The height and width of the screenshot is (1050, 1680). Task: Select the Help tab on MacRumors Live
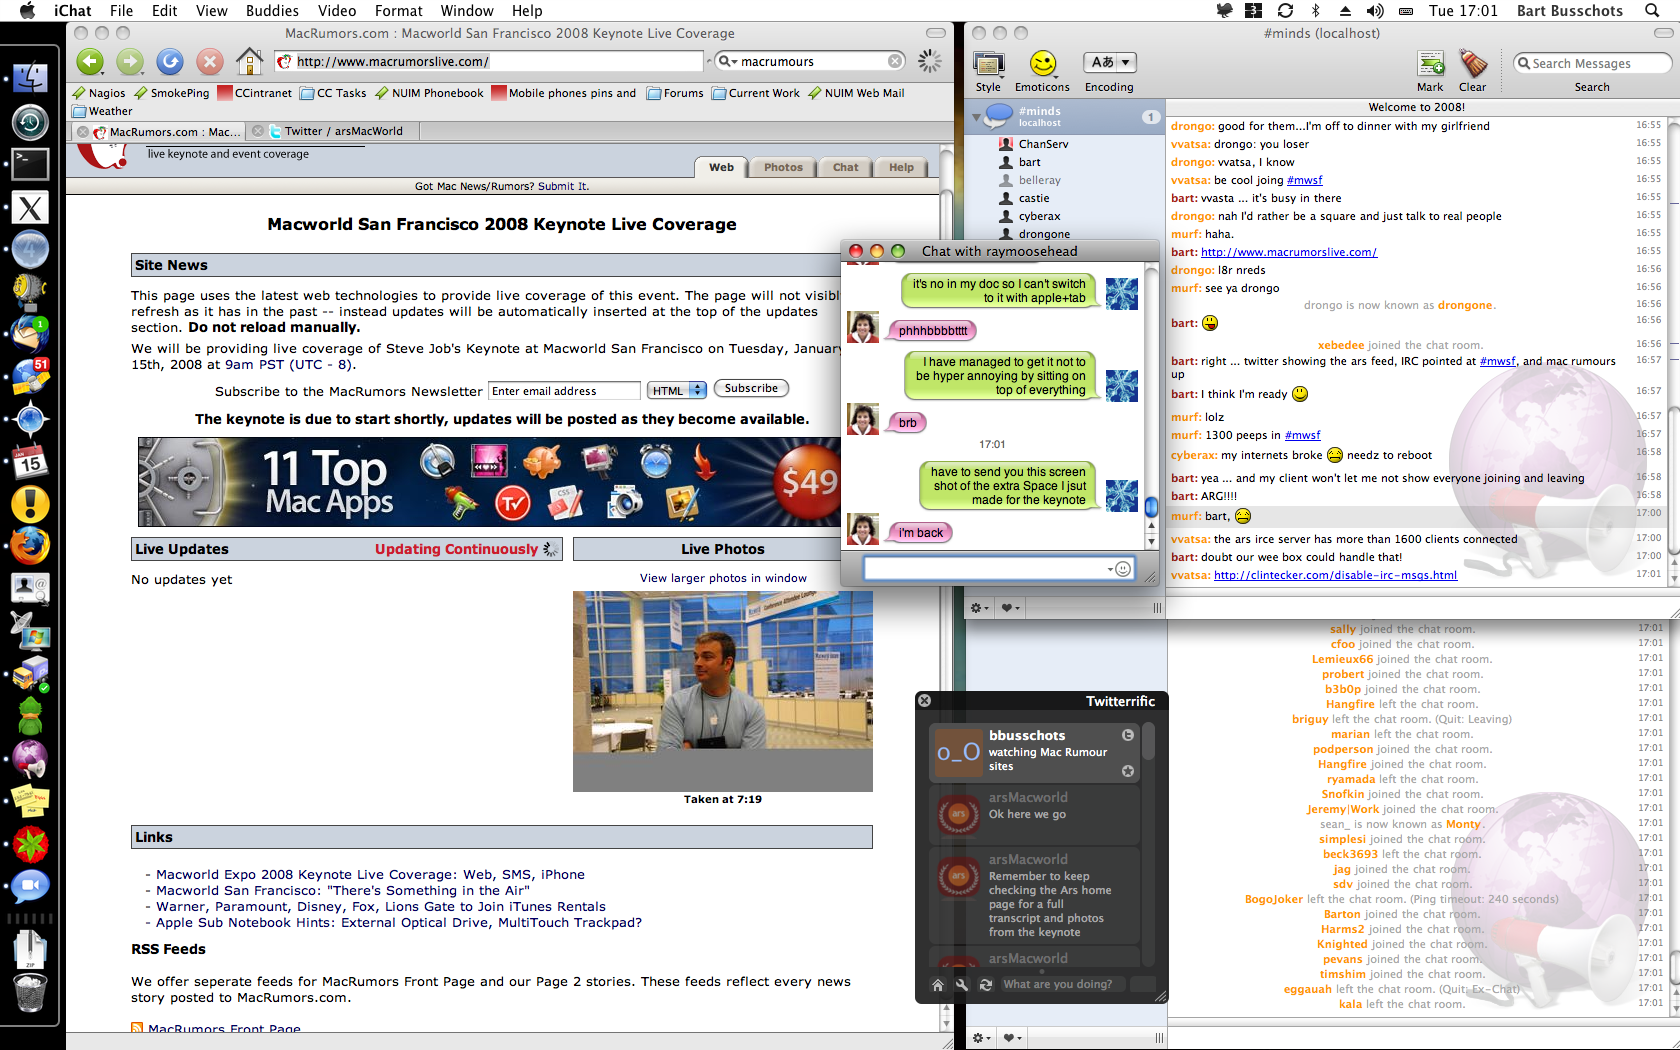[901, 167]
